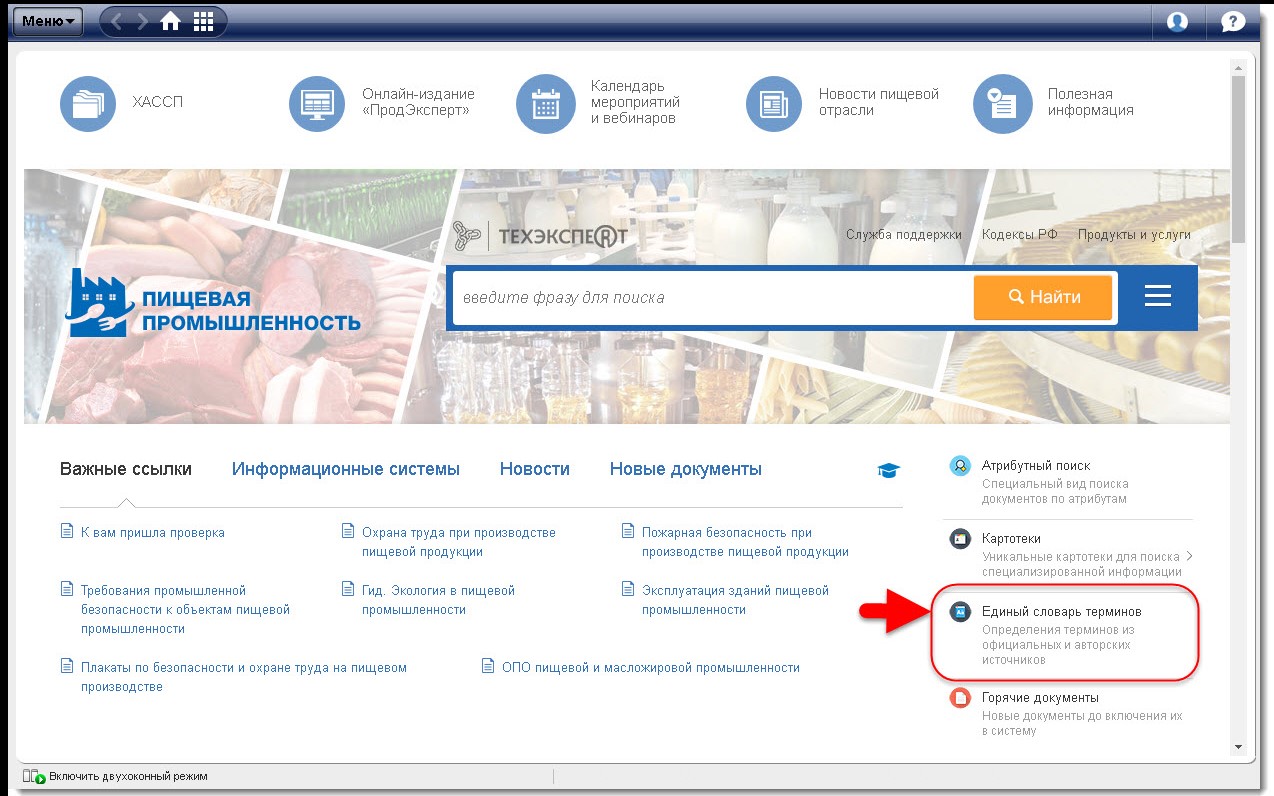1274x796 pixels.
Task: Click document icon beside ОПО пищевой и масложировой
Action: 488,666
